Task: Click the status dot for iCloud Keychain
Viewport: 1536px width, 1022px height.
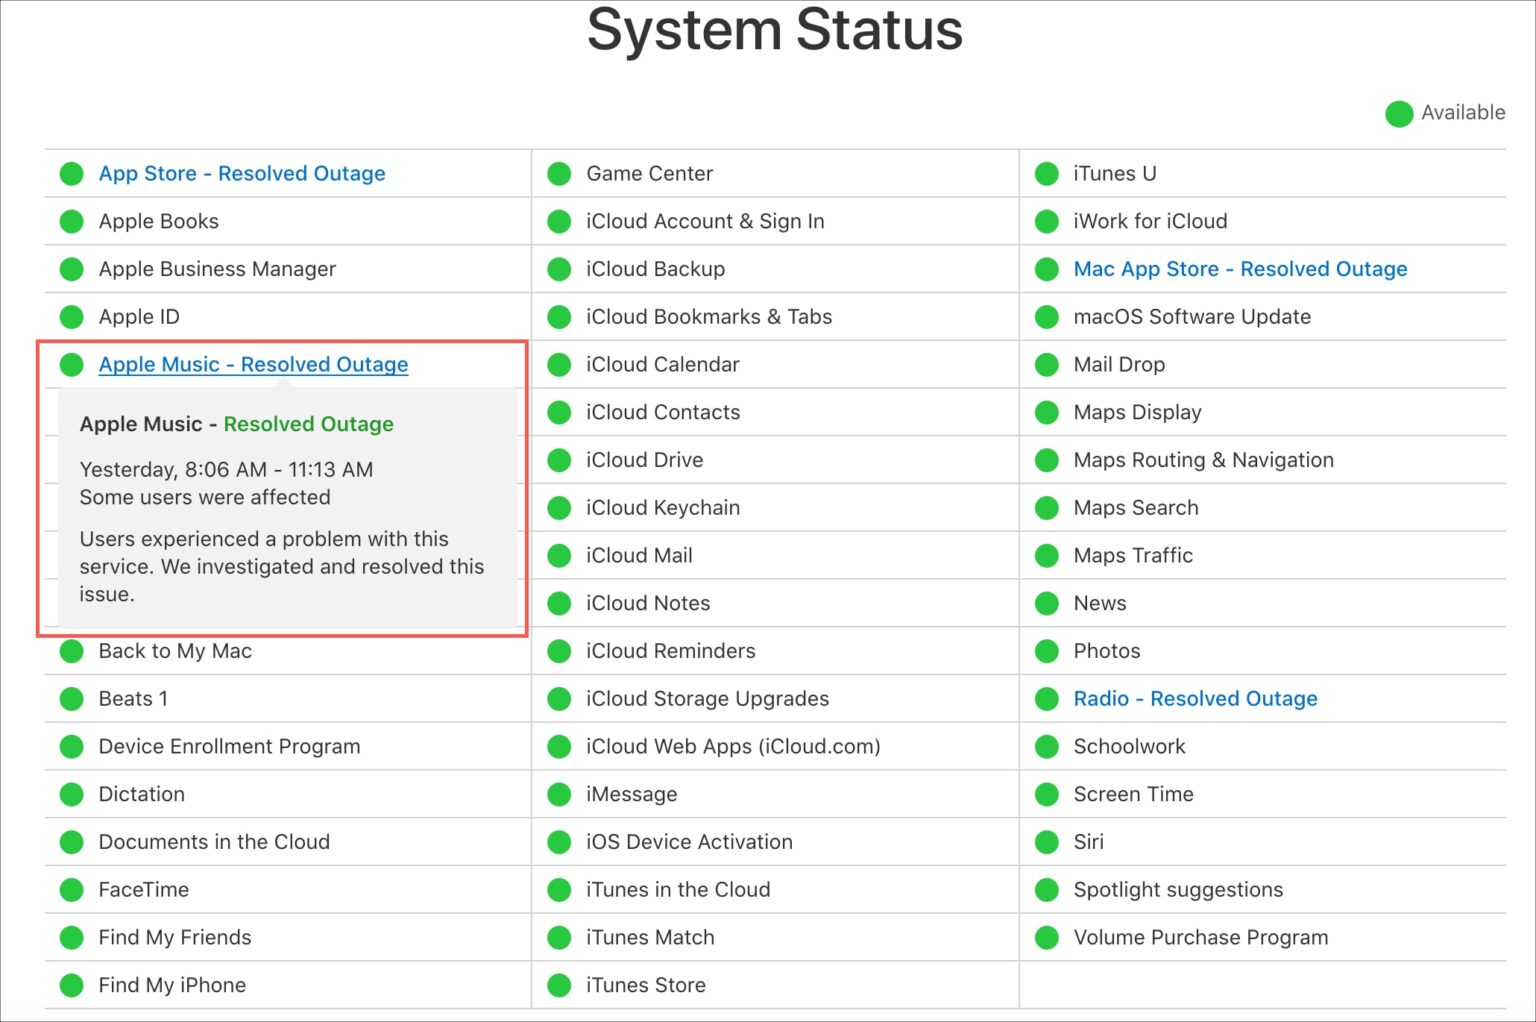Action: tap(558, 507)
